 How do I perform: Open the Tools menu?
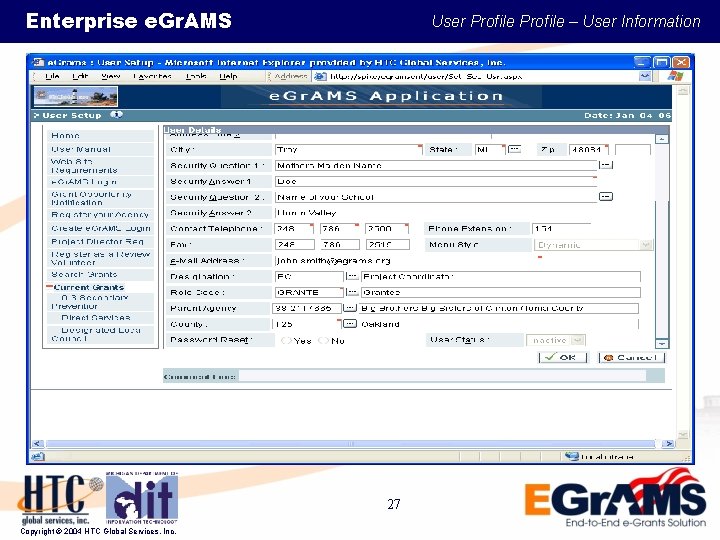point(196,76)
